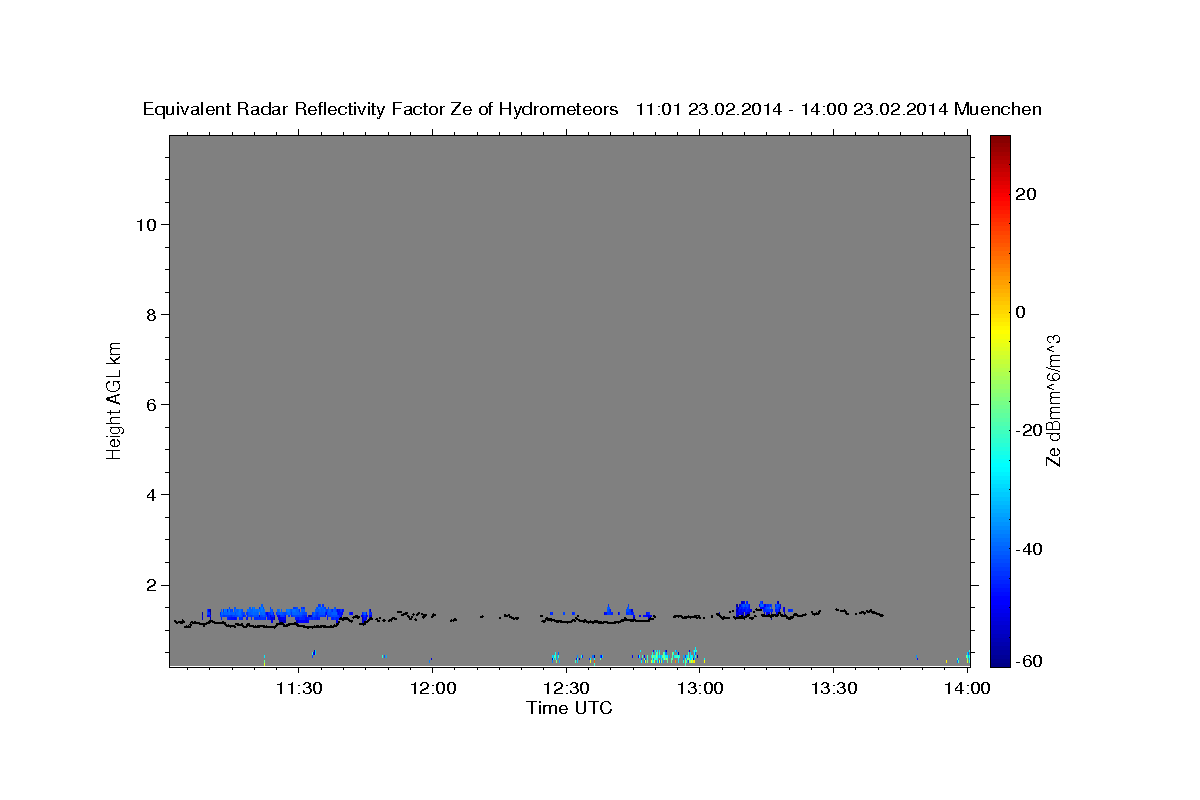Screen dimensions: 1200x800
Task: Select the 11:30 time tick label
Action: pos(298,688)
